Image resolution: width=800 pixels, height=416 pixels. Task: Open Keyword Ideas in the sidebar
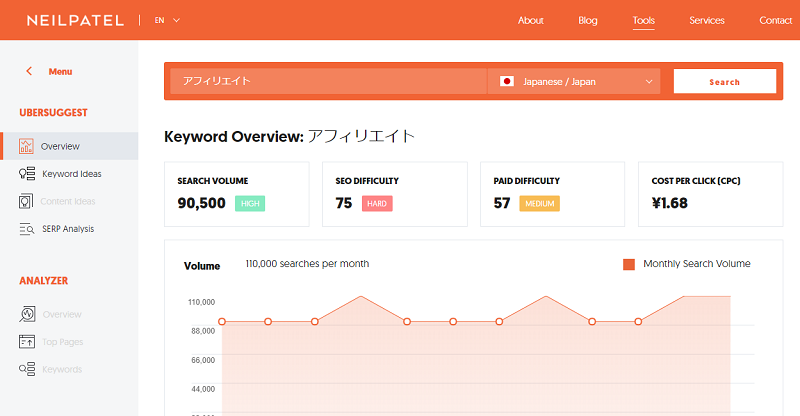pyautogui.click(x=69, y=174)
